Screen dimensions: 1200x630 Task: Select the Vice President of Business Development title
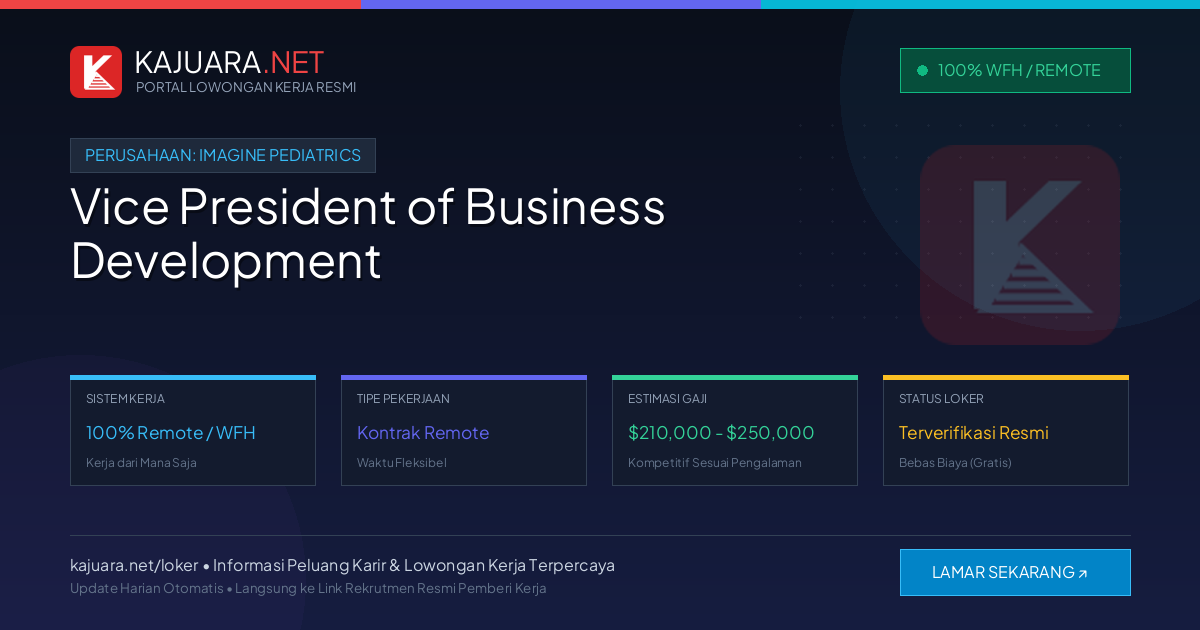[368, 234]
